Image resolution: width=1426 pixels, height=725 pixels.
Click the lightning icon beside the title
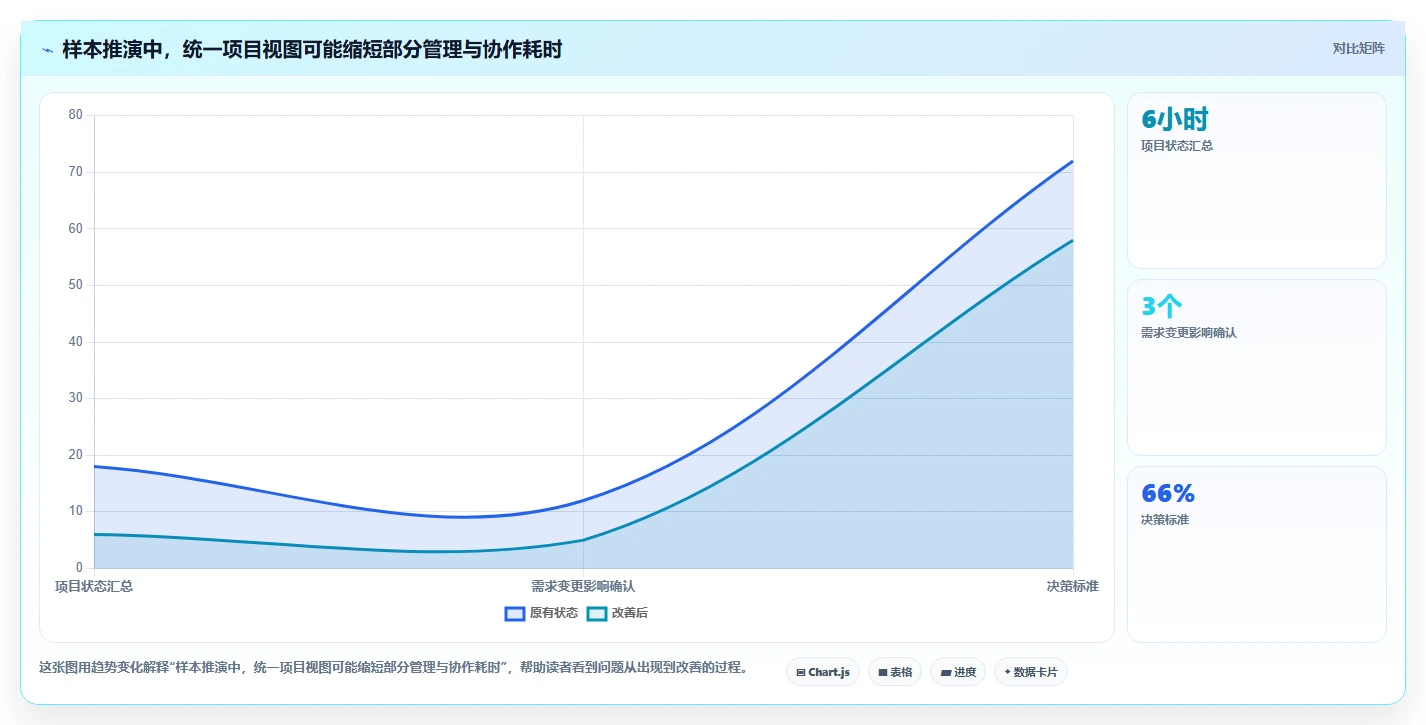(x=48, y=49)
